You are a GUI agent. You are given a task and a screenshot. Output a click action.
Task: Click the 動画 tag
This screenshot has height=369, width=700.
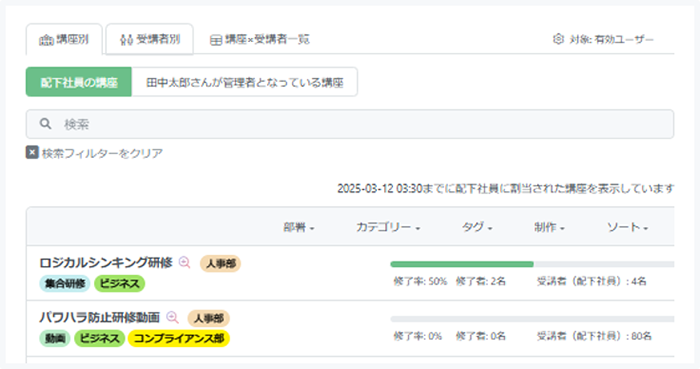pyautogui.click(x=55, y=339)
